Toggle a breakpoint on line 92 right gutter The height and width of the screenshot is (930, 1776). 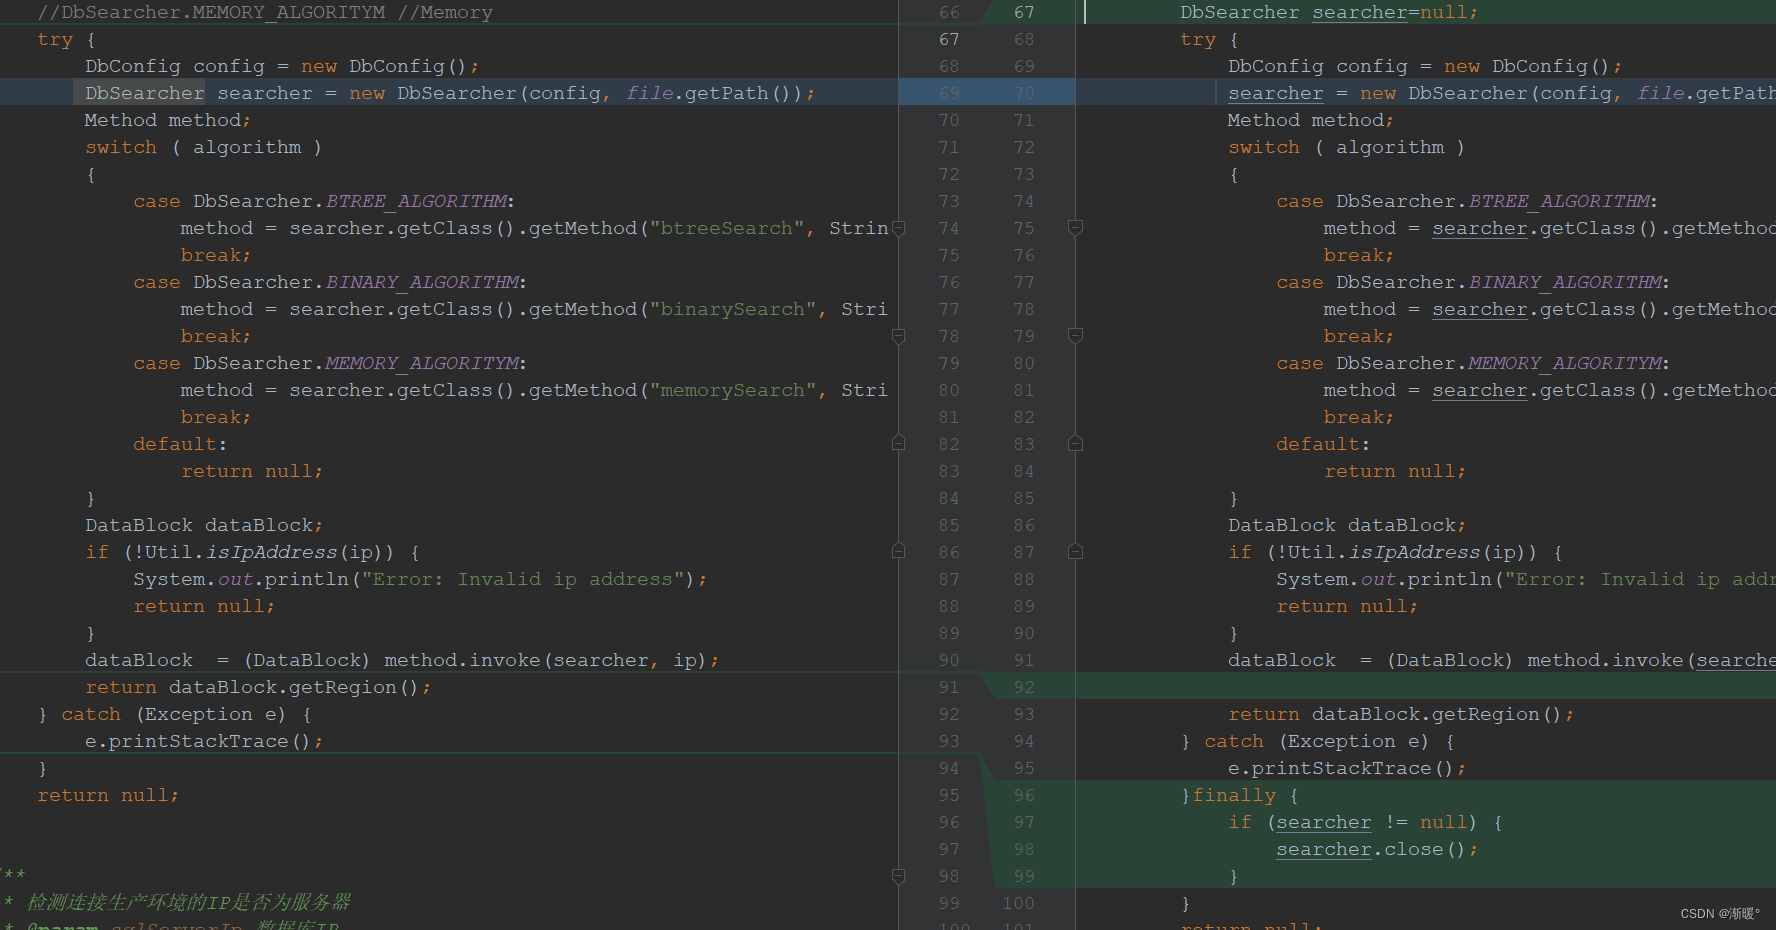(x=1024, y=686)
